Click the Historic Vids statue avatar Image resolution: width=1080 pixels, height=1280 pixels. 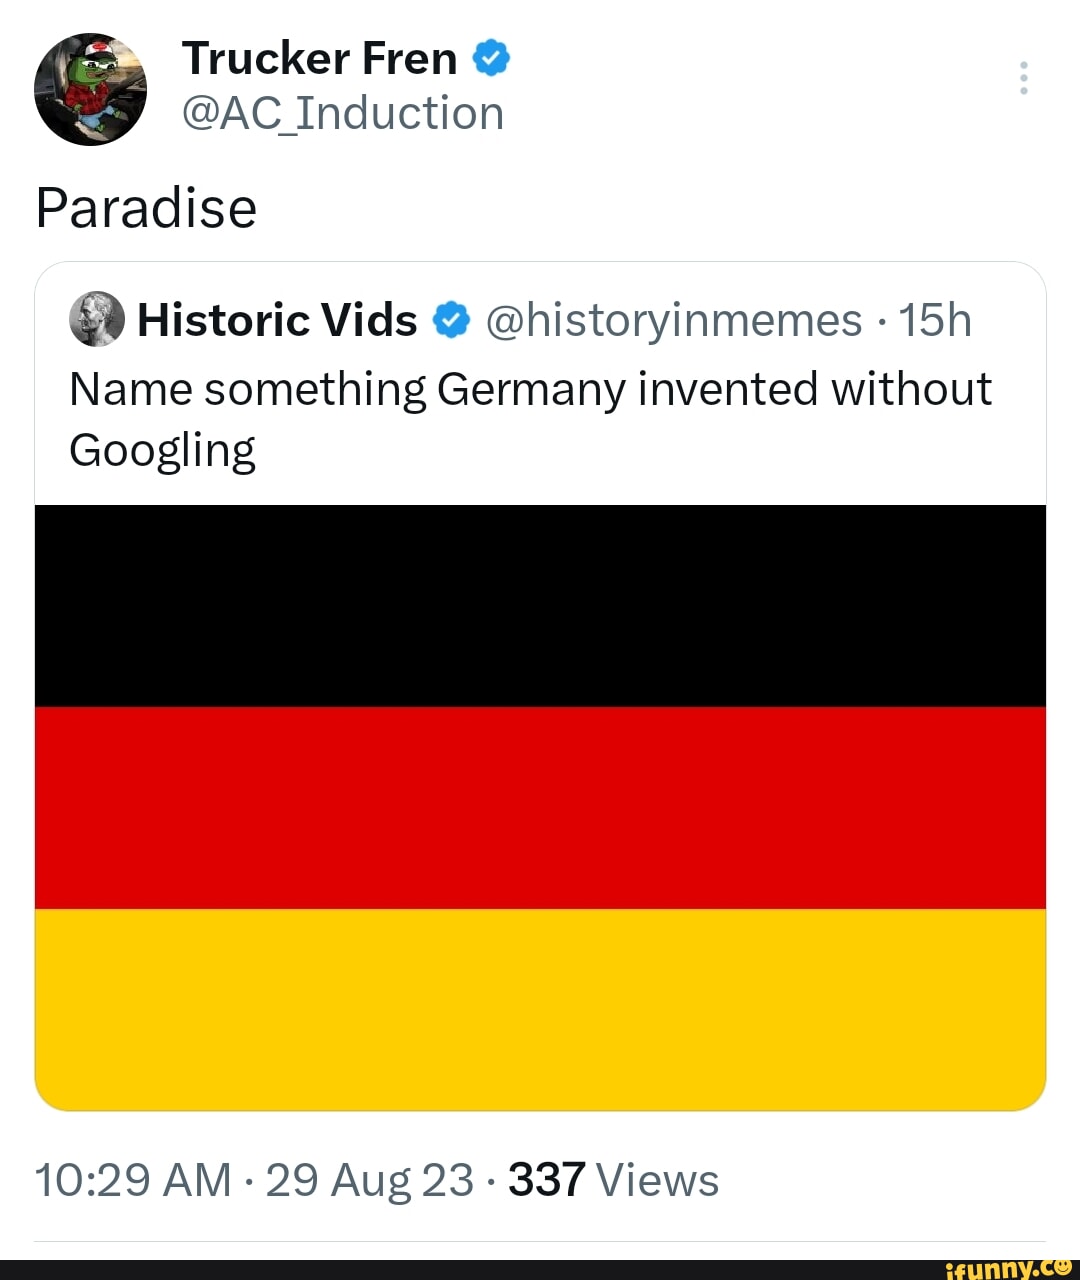(97, 320)
